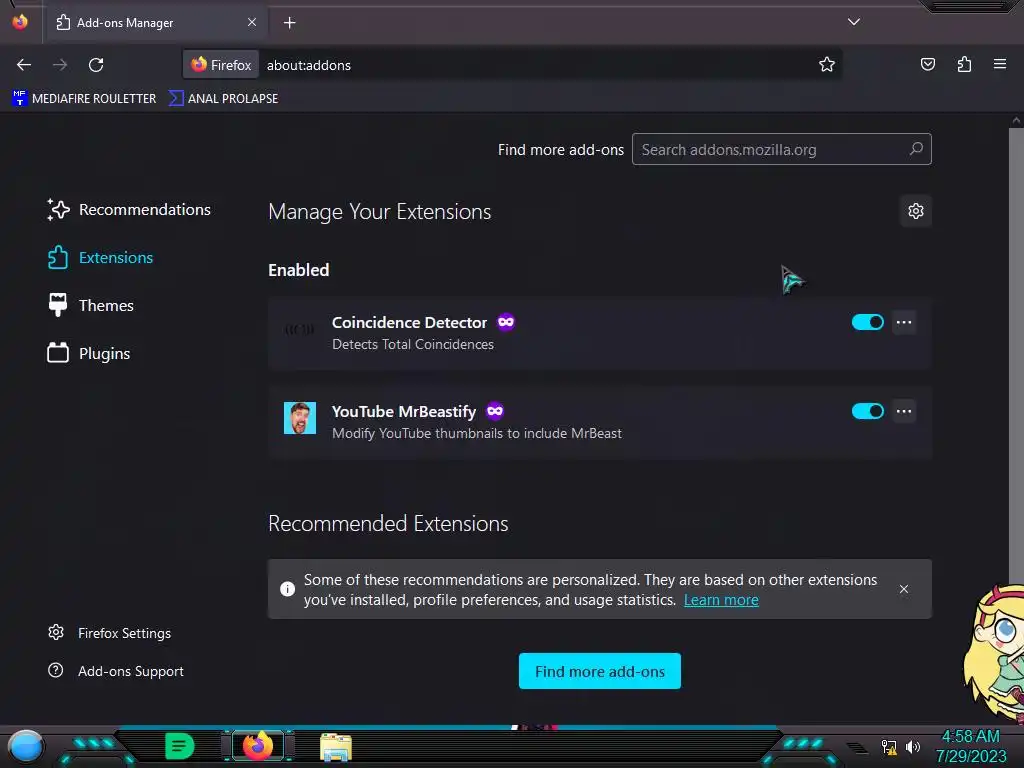This screenshot has height=768, width=1024.
Task: Open the Firefox hamburger application menu
Action: click(1000, 64)
